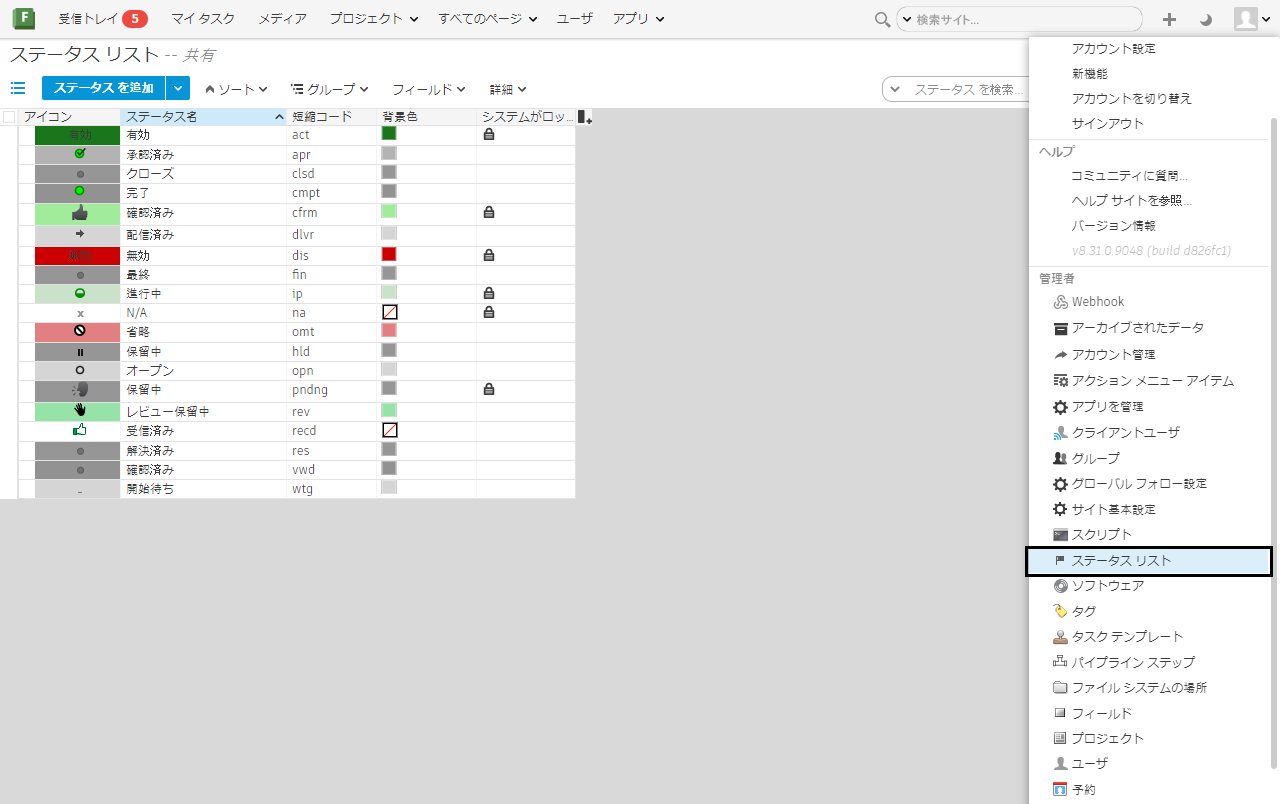Open the メディア page
Image resolution: width=1280 pixels, height=804 pixels.
(283, 19)
